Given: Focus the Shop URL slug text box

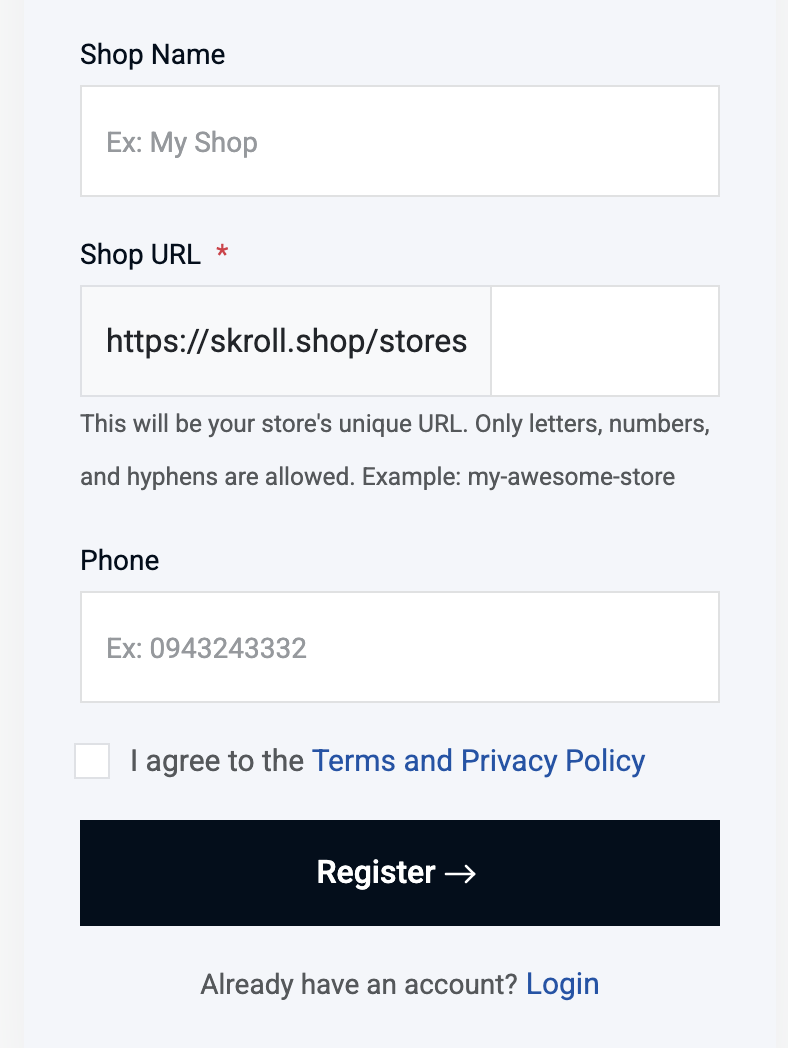Looking at the screenshot, I should pos(604,341).
